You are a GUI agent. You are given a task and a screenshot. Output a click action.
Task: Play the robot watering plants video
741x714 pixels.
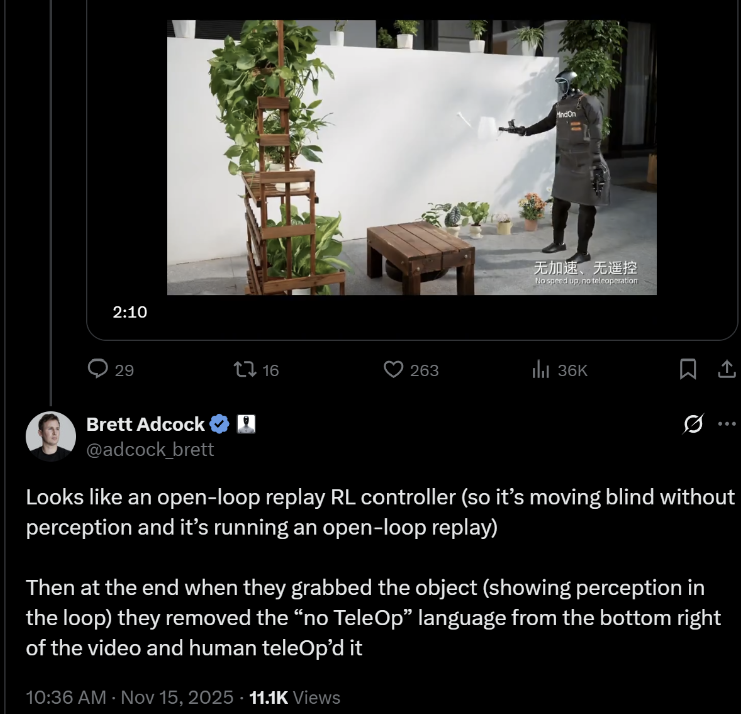click(x=411, y=158)
